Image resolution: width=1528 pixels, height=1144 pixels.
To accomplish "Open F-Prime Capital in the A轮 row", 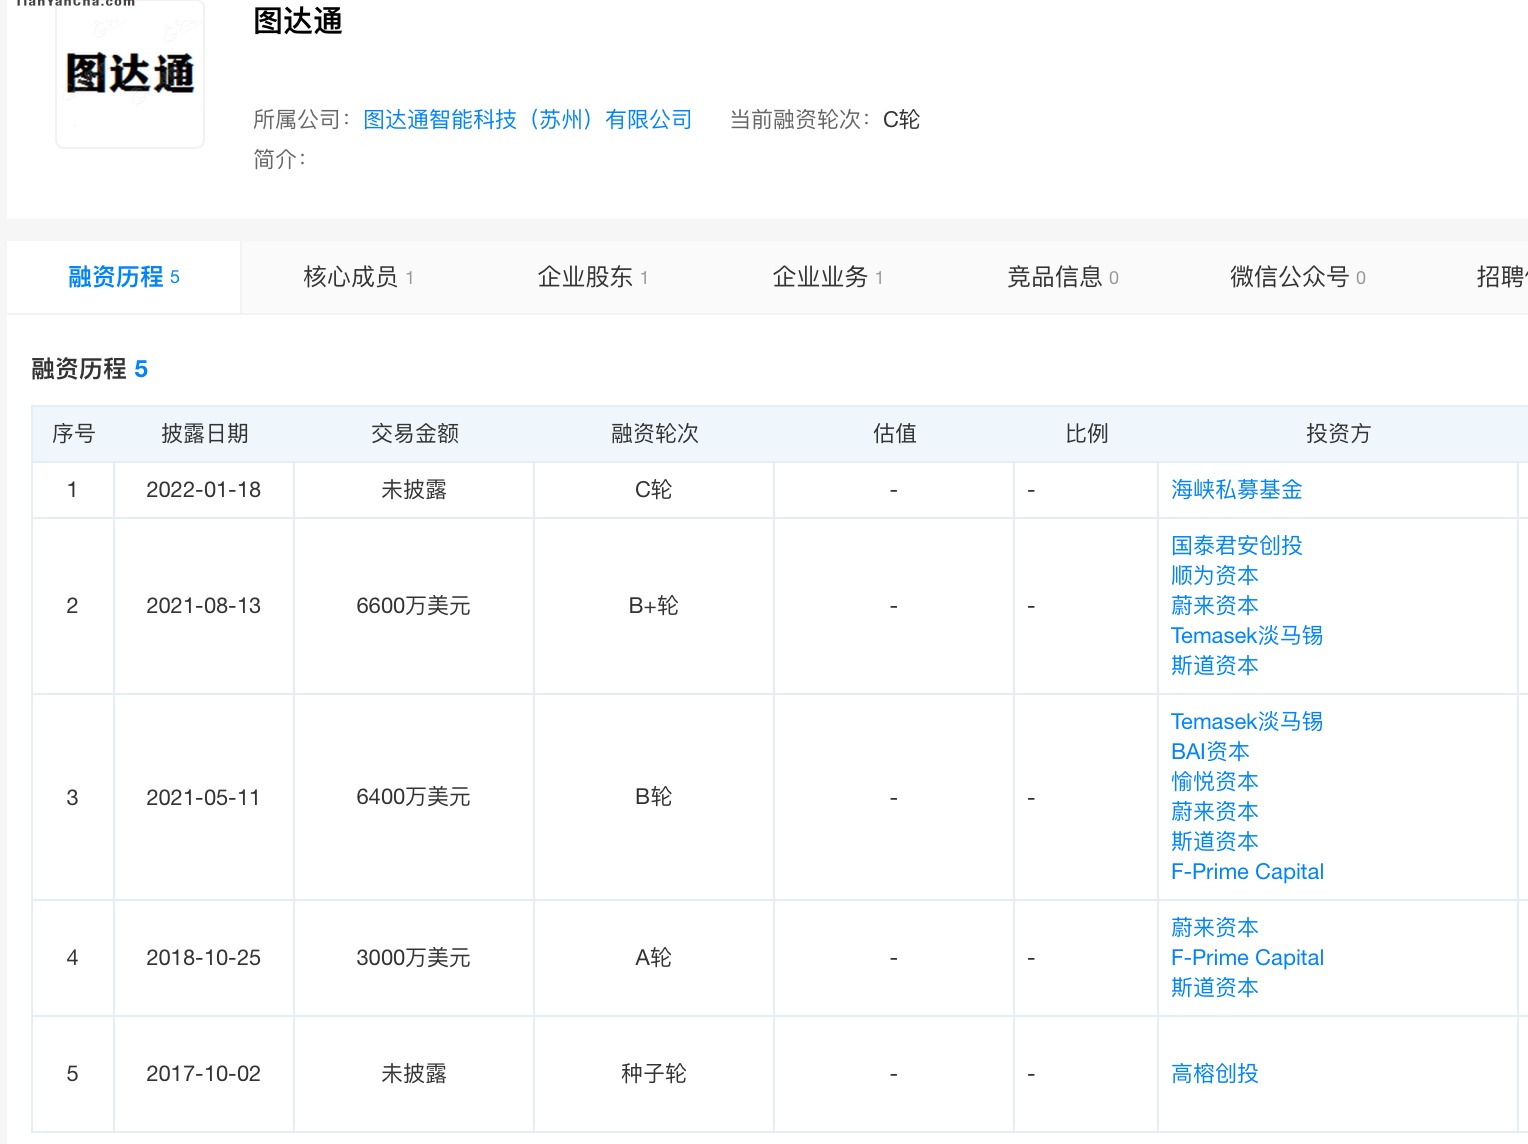I will (x=1247, y=958).
